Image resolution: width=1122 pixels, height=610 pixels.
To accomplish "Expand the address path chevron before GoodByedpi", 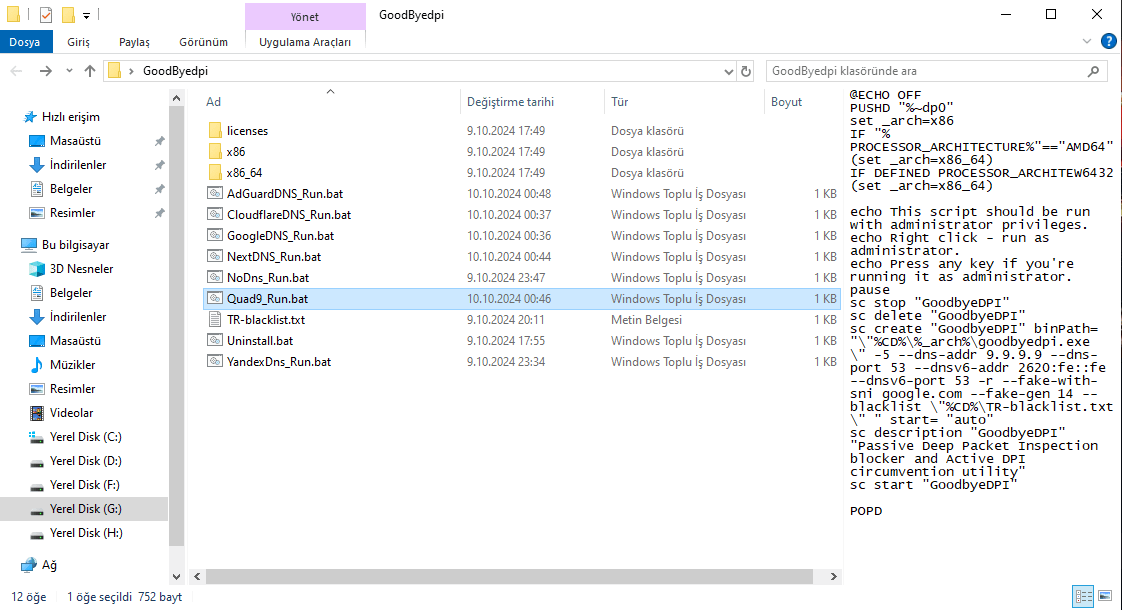I will pos(130,71).
